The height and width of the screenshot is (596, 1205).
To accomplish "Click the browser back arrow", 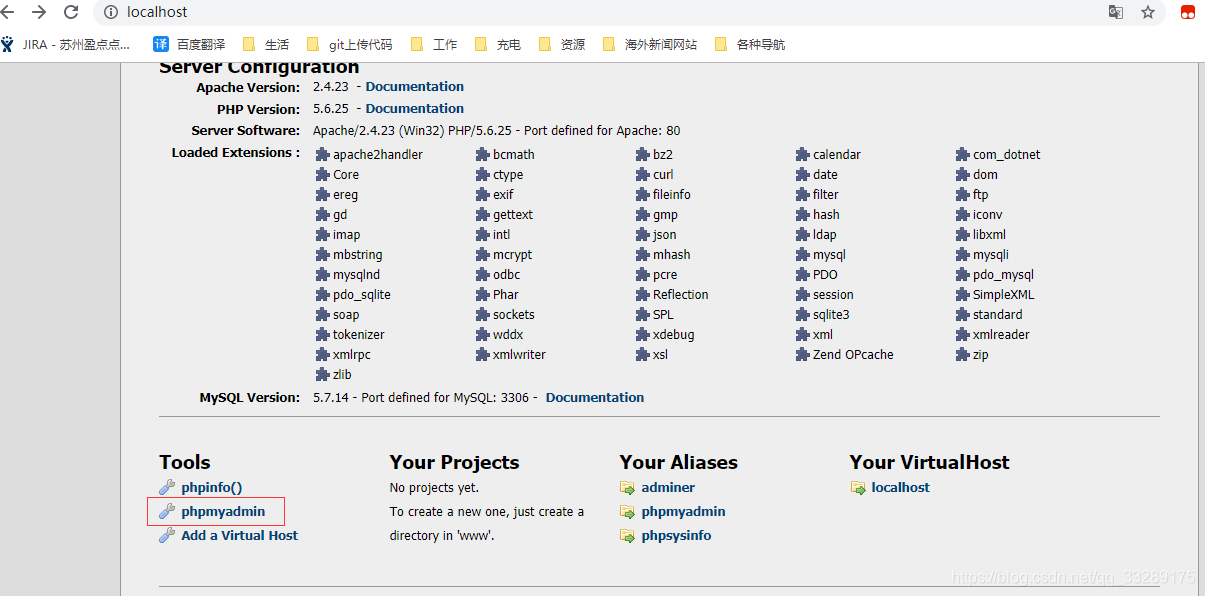I will (6, 12).
